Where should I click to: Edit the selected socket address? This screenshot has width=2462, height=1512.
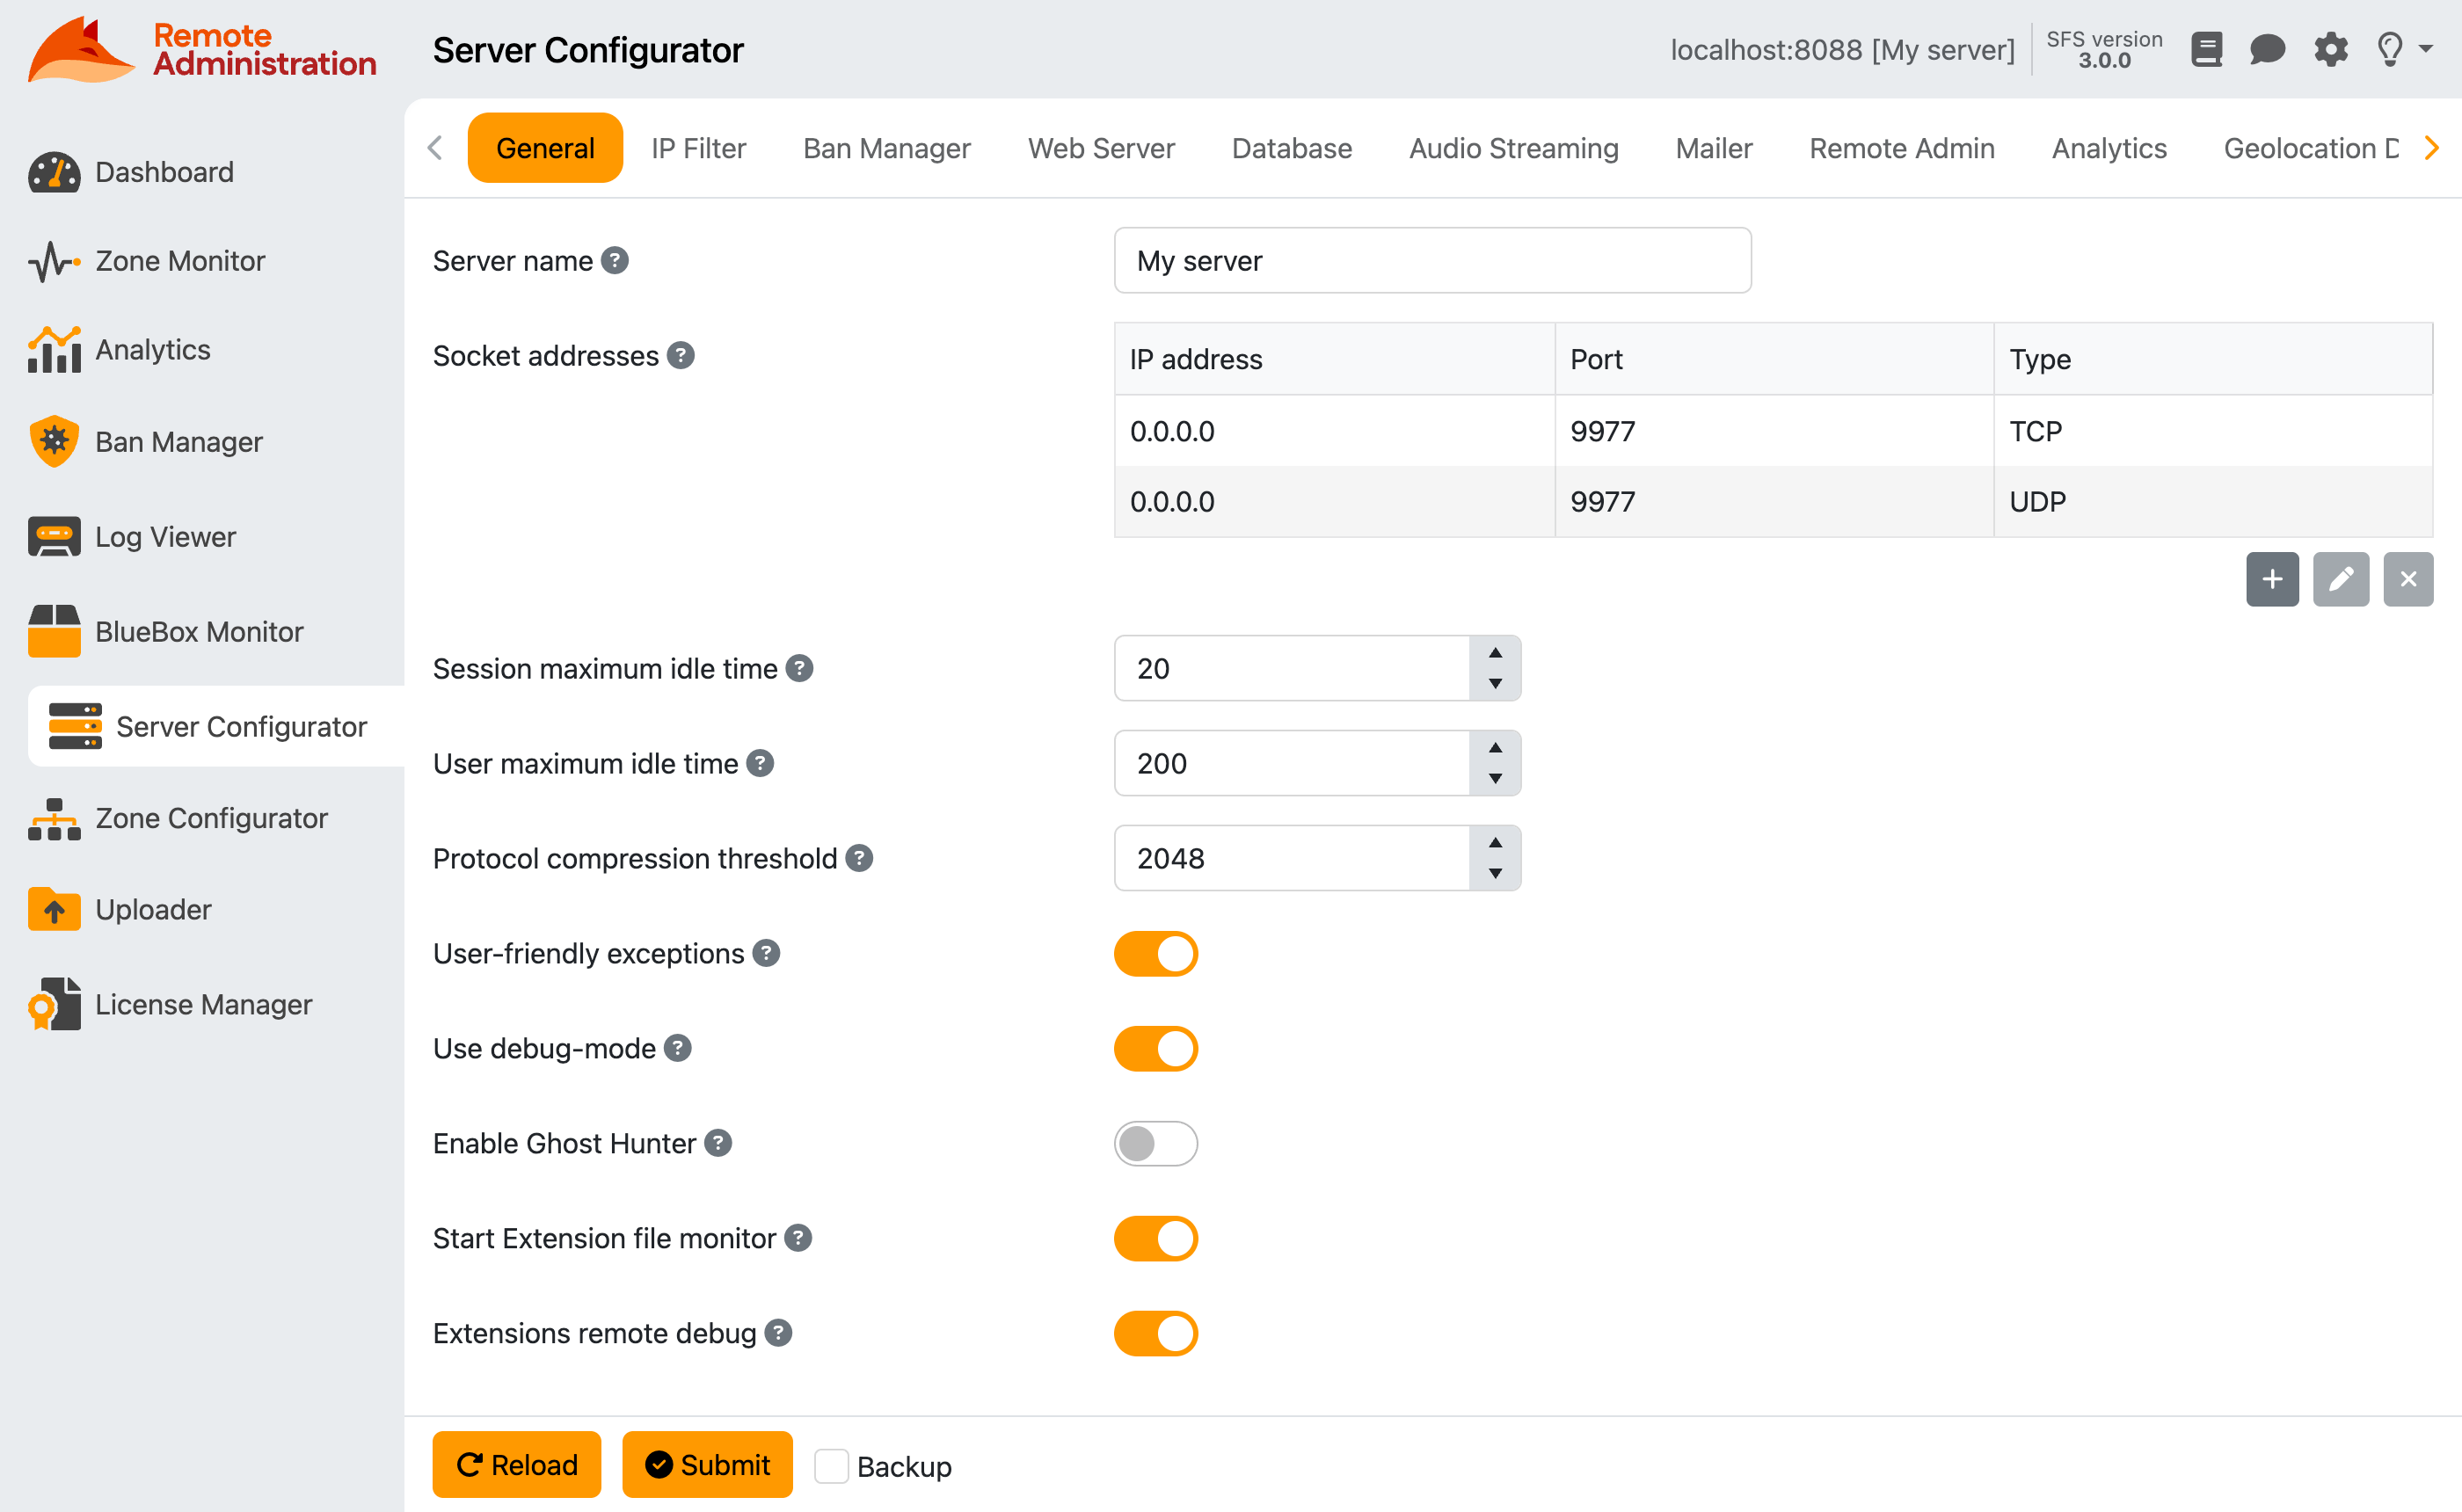pos(2341,579)
